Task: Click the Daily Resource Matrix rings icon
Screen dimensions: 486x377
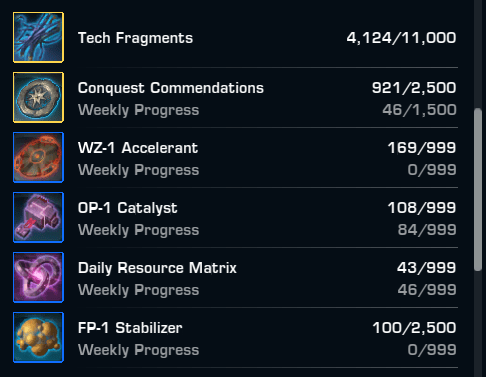Action: tap(38, 277)
